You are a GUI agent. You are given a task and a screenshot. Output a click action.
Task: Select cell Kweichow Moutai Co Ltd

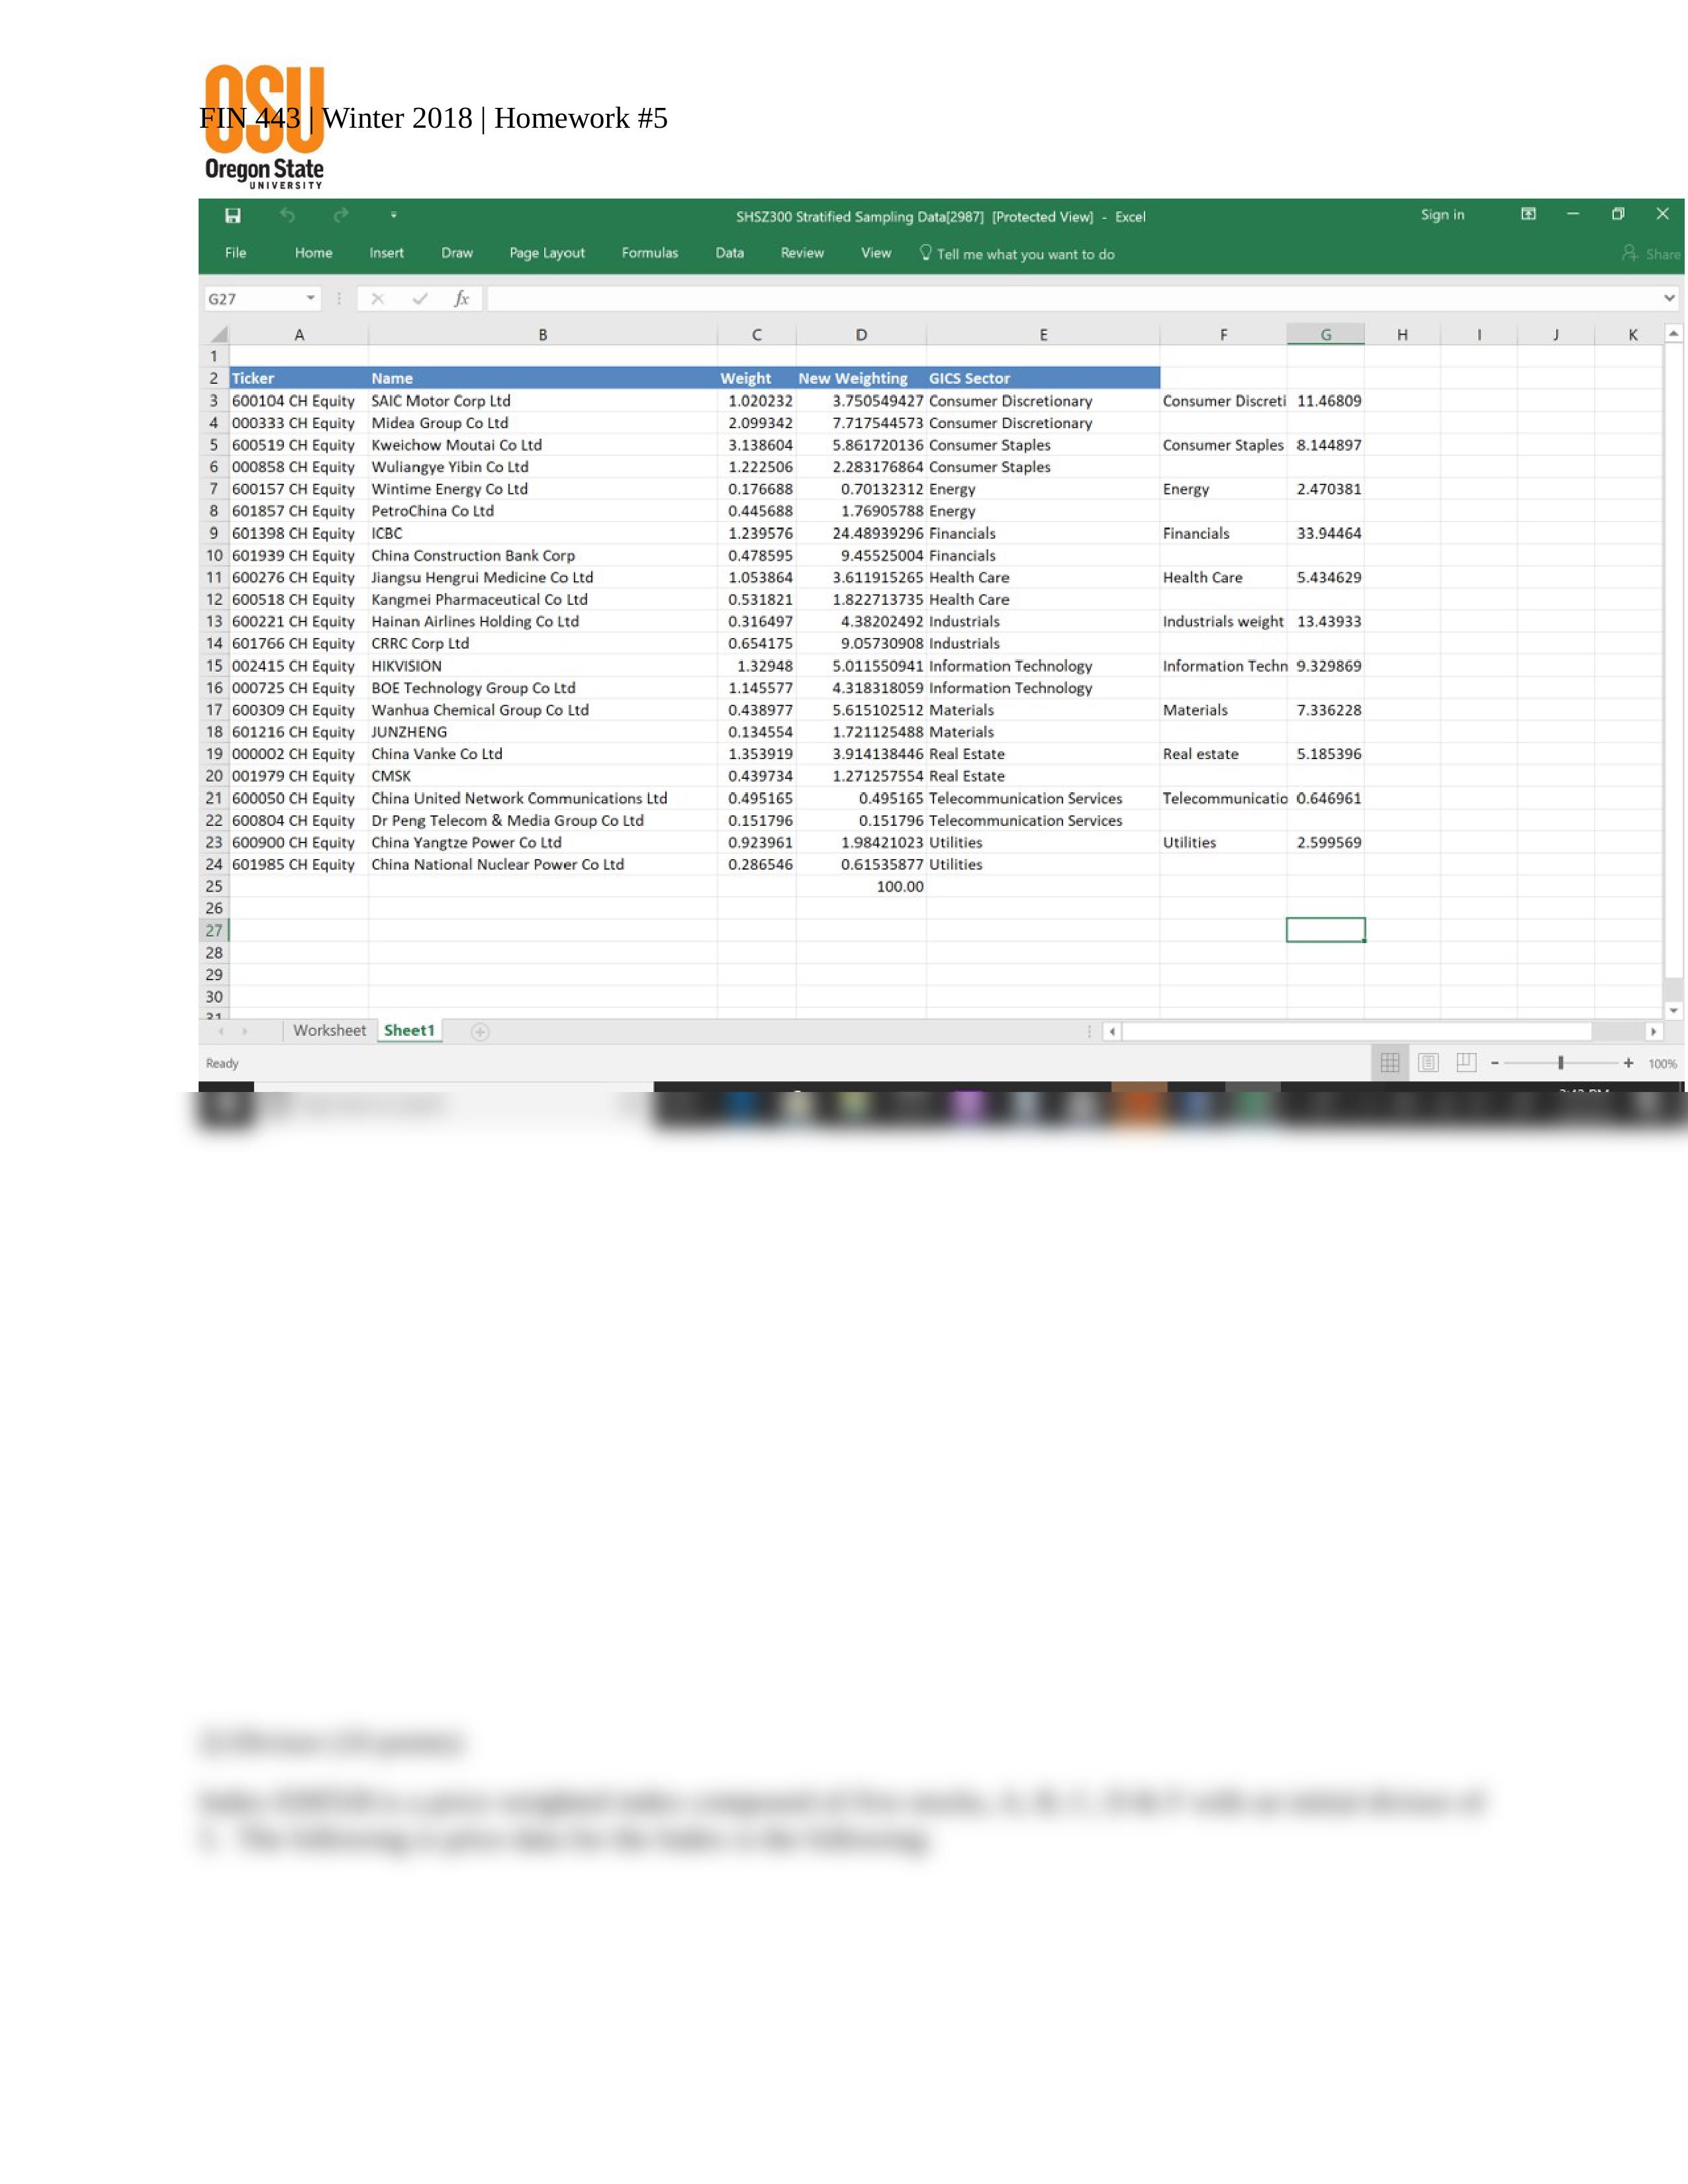click(x=543, y=445)
